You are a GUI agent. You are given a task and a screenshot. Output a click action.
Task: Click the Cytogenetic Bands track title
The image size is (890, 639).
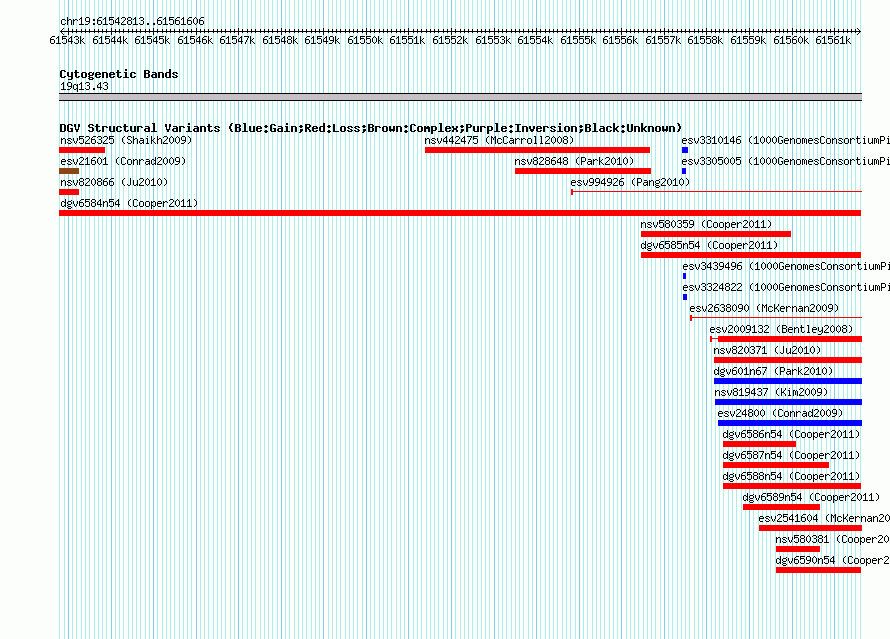(x=119, y=74)
